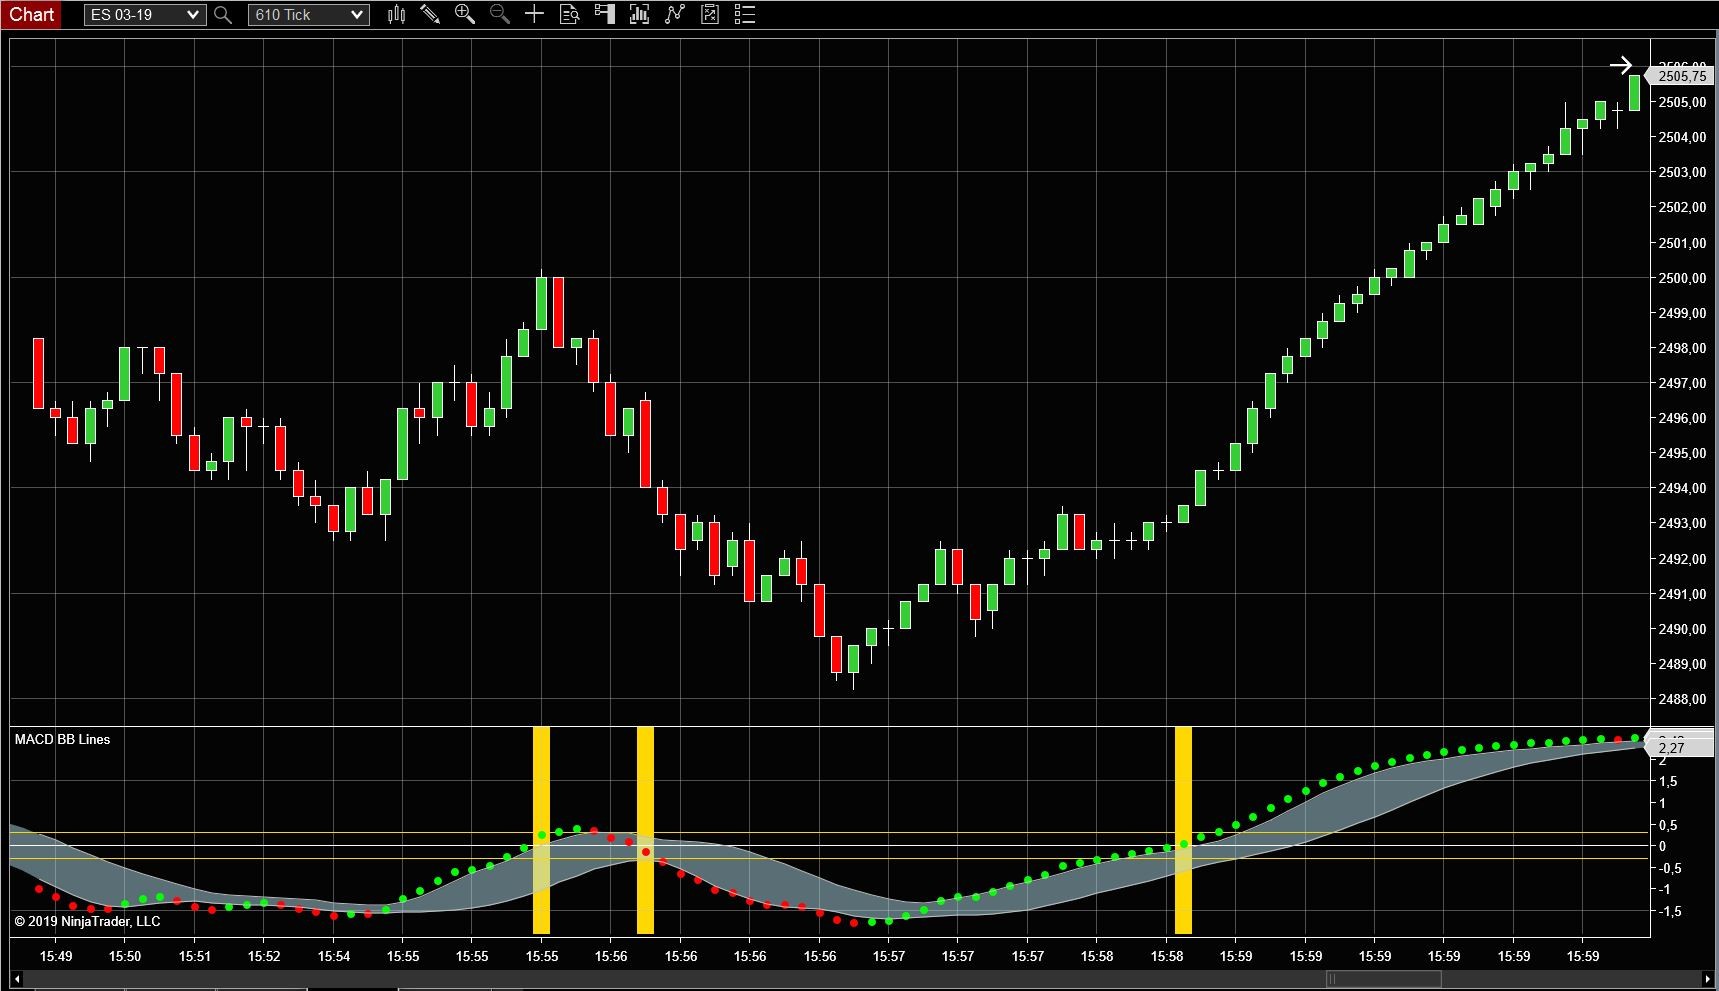This screenshot has height=991, width=1719.
Task: Activate the zoom in tool
Action: [465, 15]
